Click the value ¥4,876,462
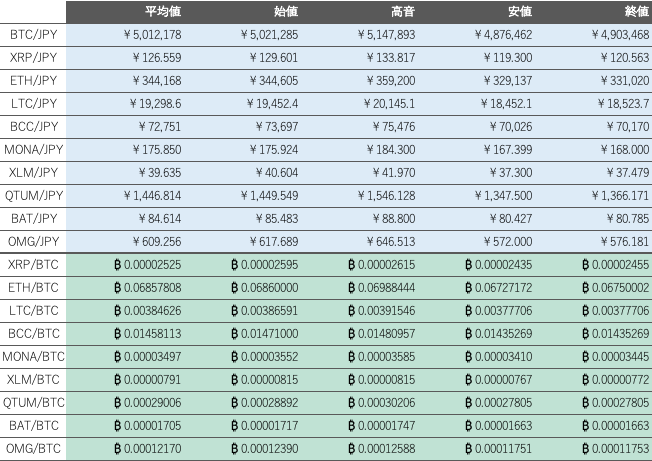The image size is (652, 461). point(504,35)
